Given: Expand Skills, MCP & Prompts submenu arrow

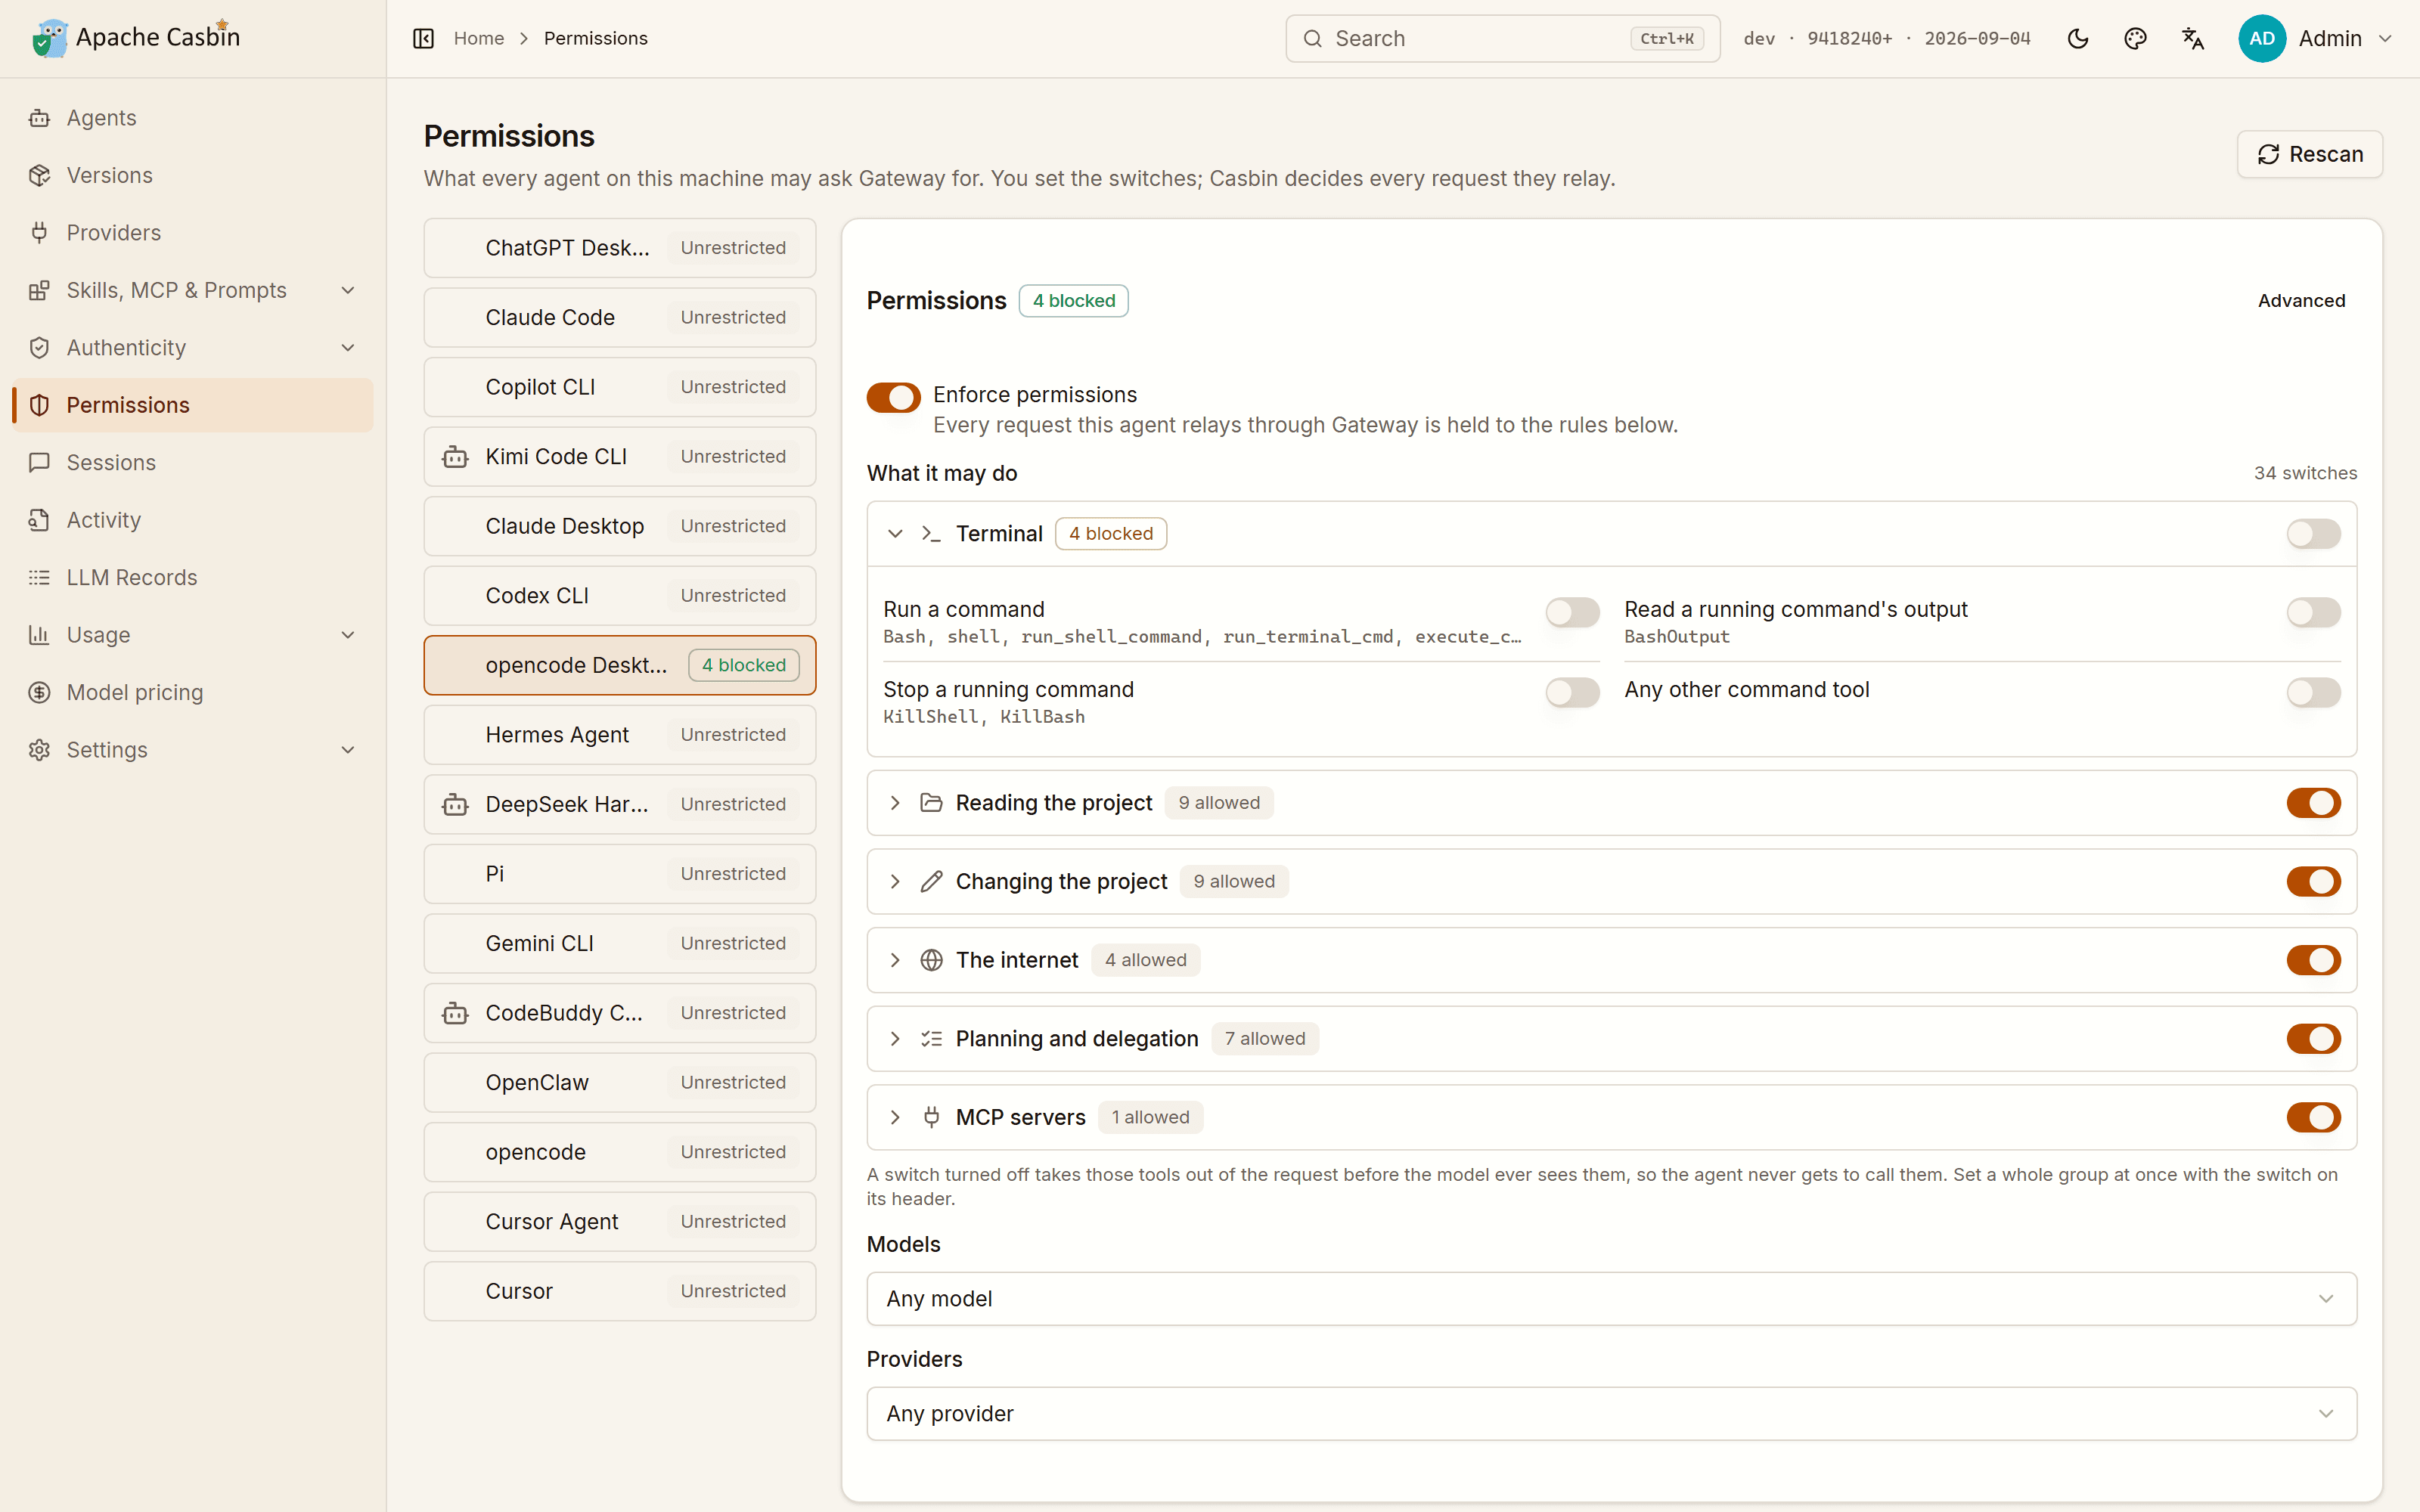Looking at the screenshot, I should click(x=348, y=290).
